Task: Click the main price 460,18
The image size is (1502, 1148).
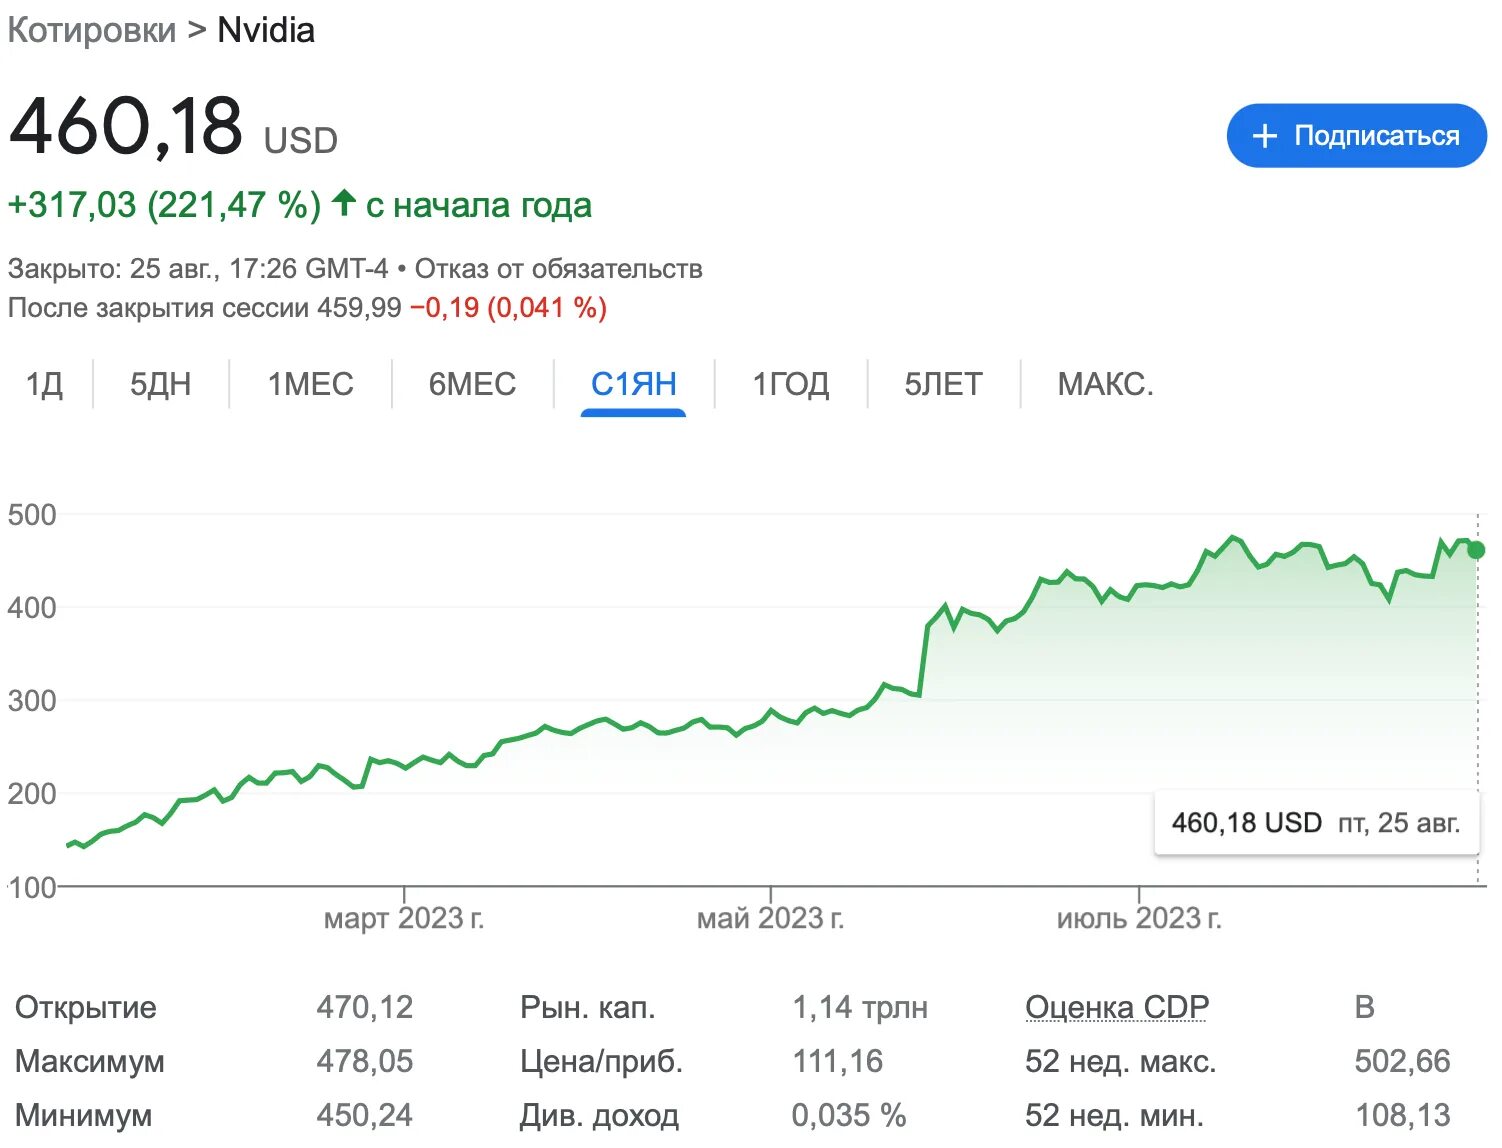Action: 125,126
